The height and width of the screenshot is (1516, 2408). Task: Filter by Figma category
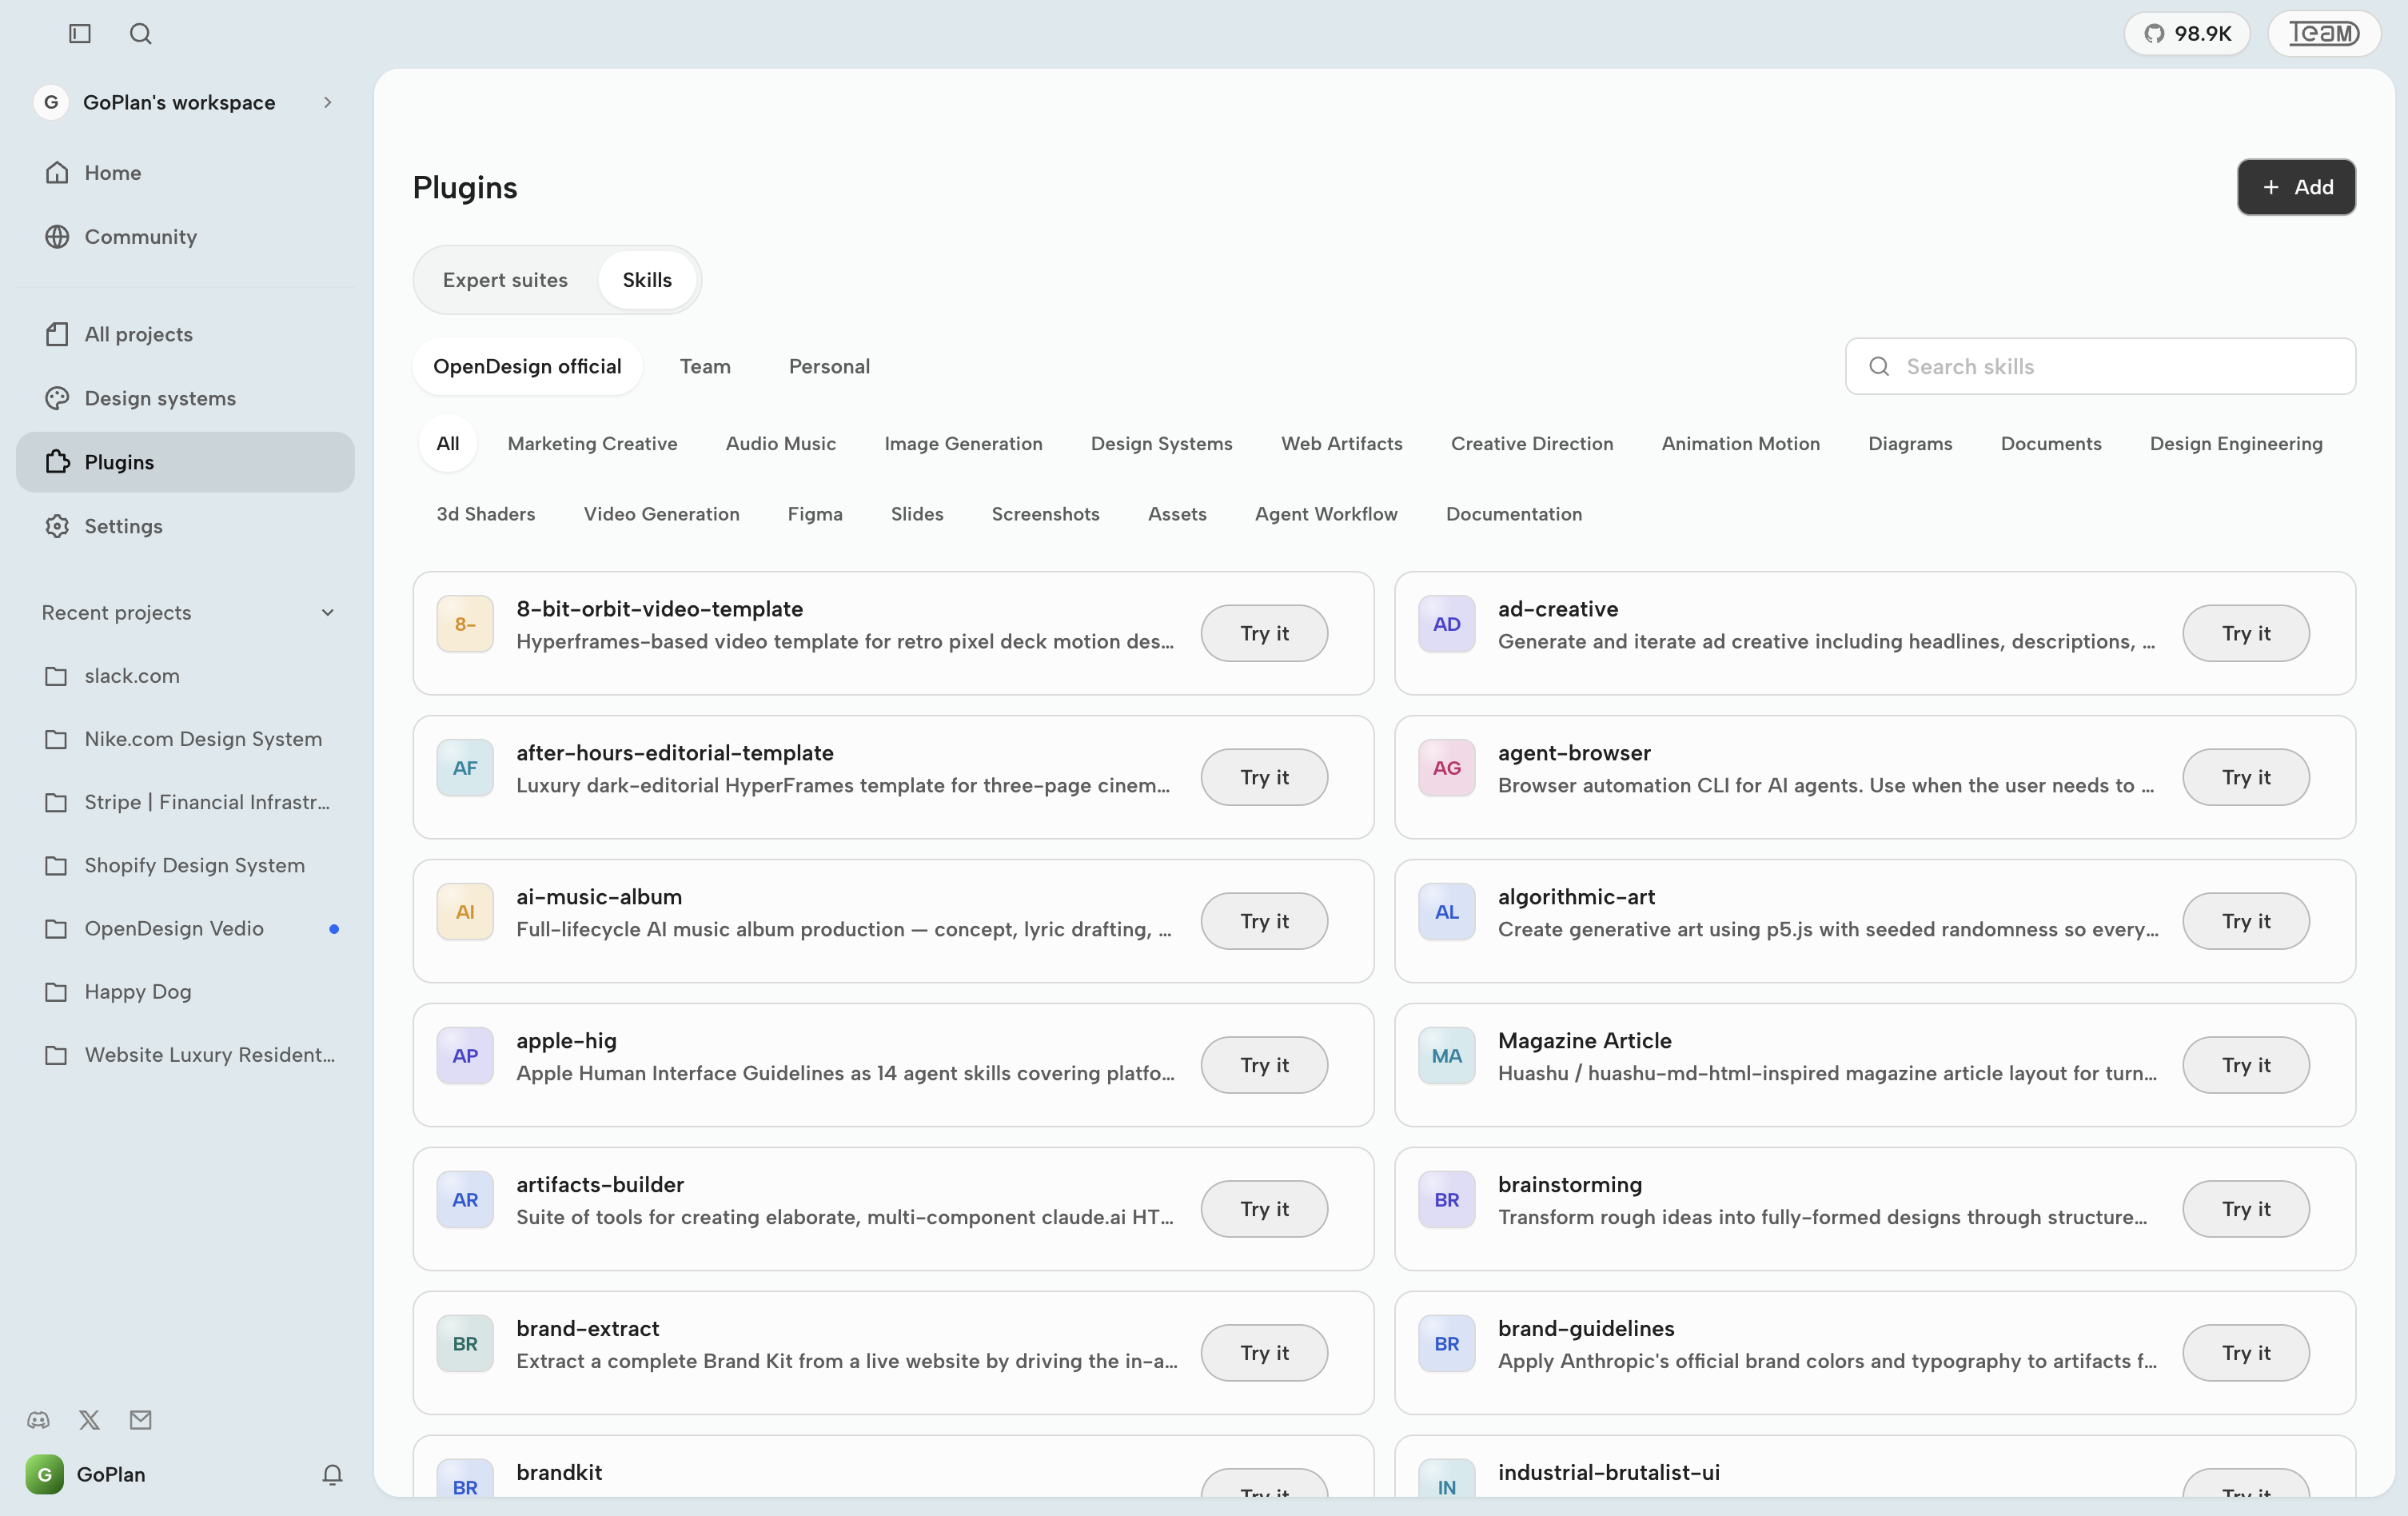(x=815, y=514)
